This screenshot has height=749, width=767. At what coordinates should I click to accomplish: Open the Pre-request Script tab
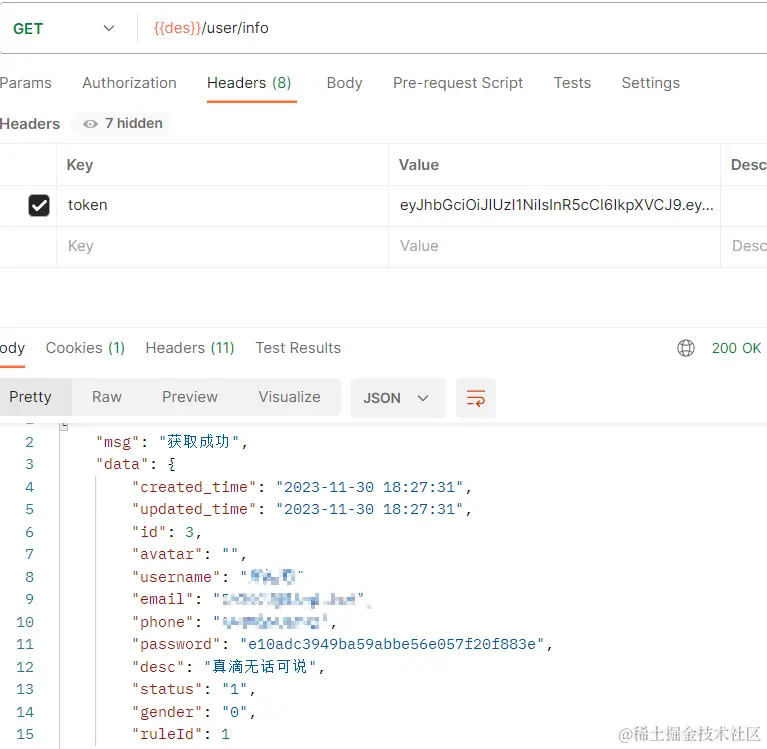[x=458, y=83]
